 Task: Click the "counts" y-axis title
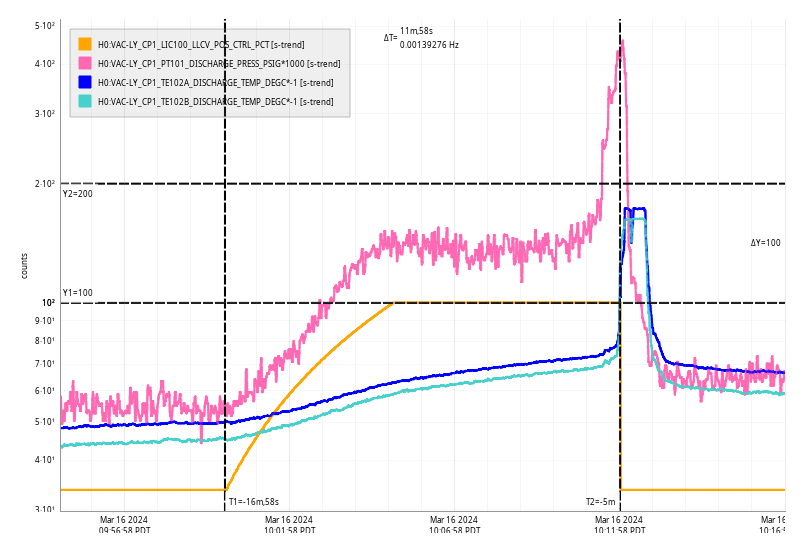(x=25, y=265)
